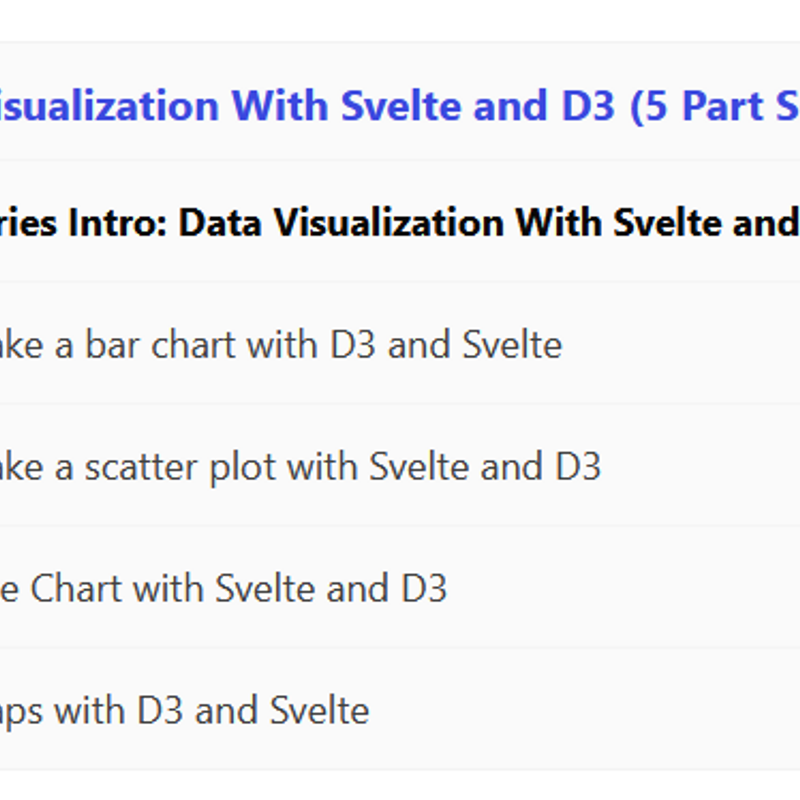
Task: Click 'Svelte' at the end of the last list entry
Action: coord(320,711)
